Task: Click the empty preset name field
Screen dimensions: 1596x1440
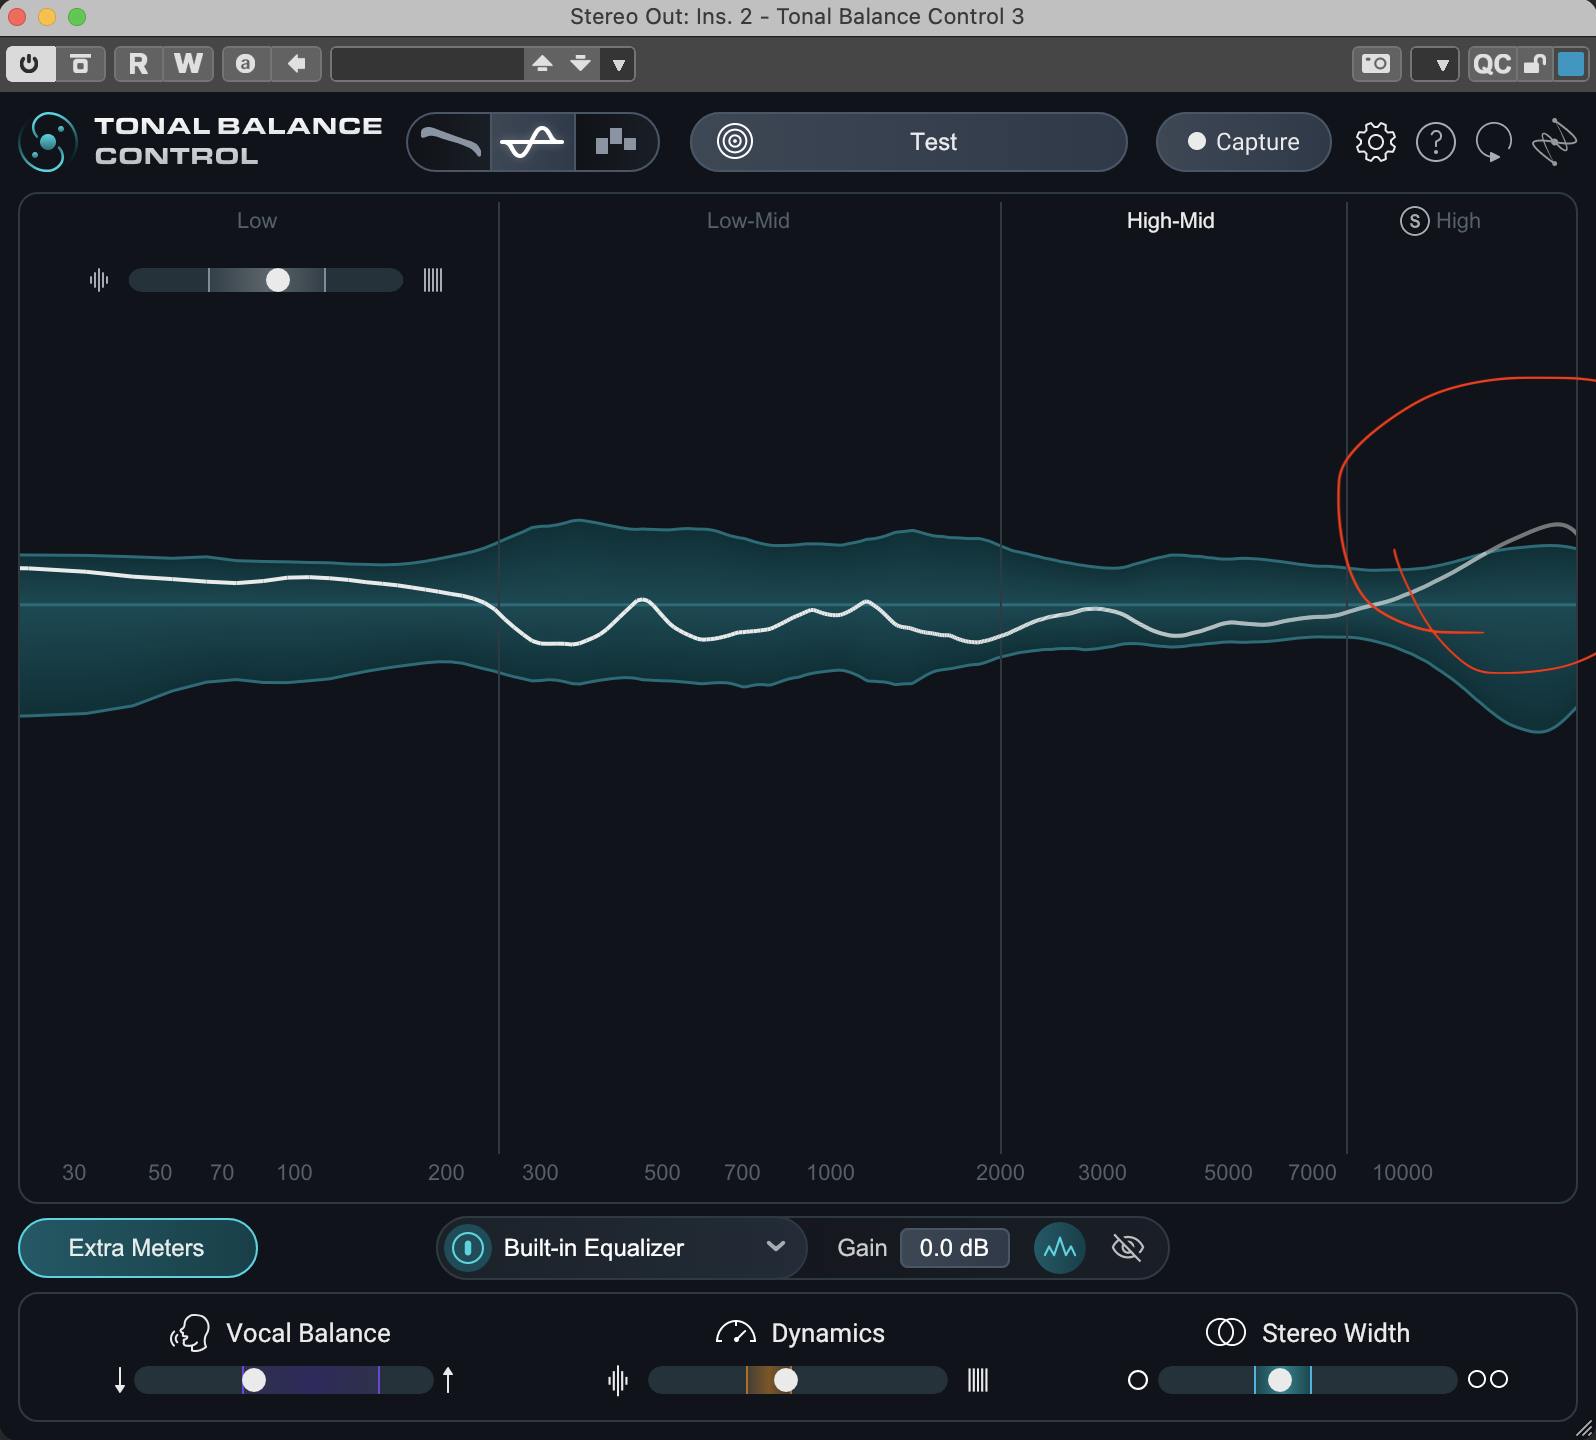Action: point(427,64)
